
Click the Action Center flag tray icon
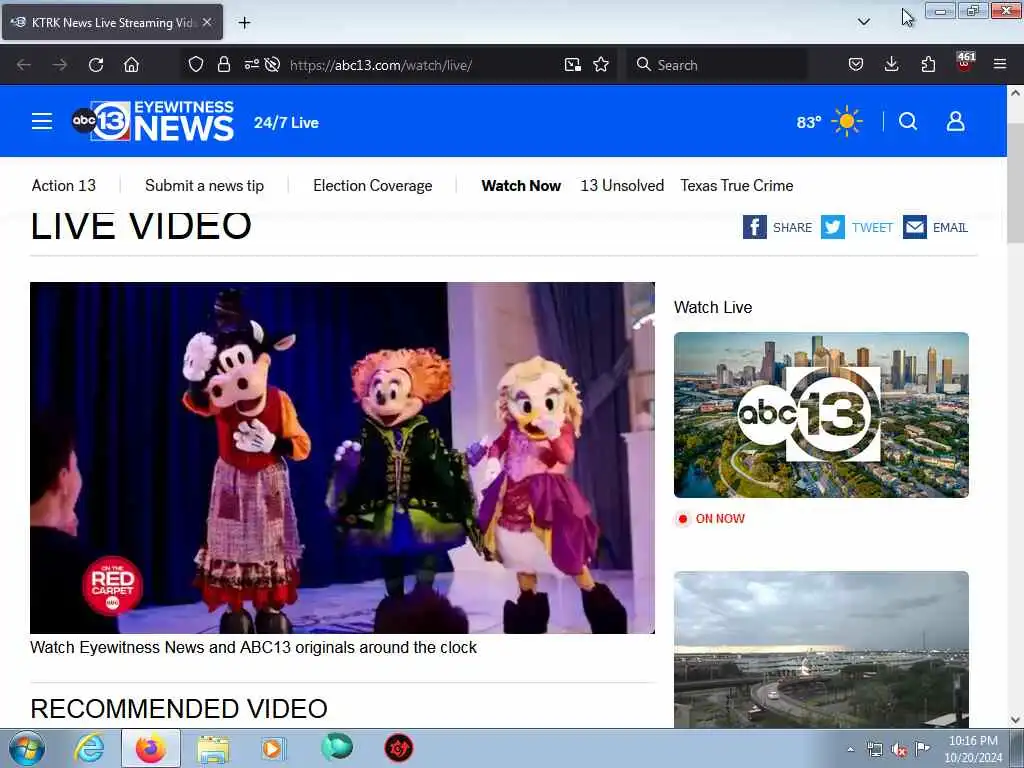(x=922, y=749)
